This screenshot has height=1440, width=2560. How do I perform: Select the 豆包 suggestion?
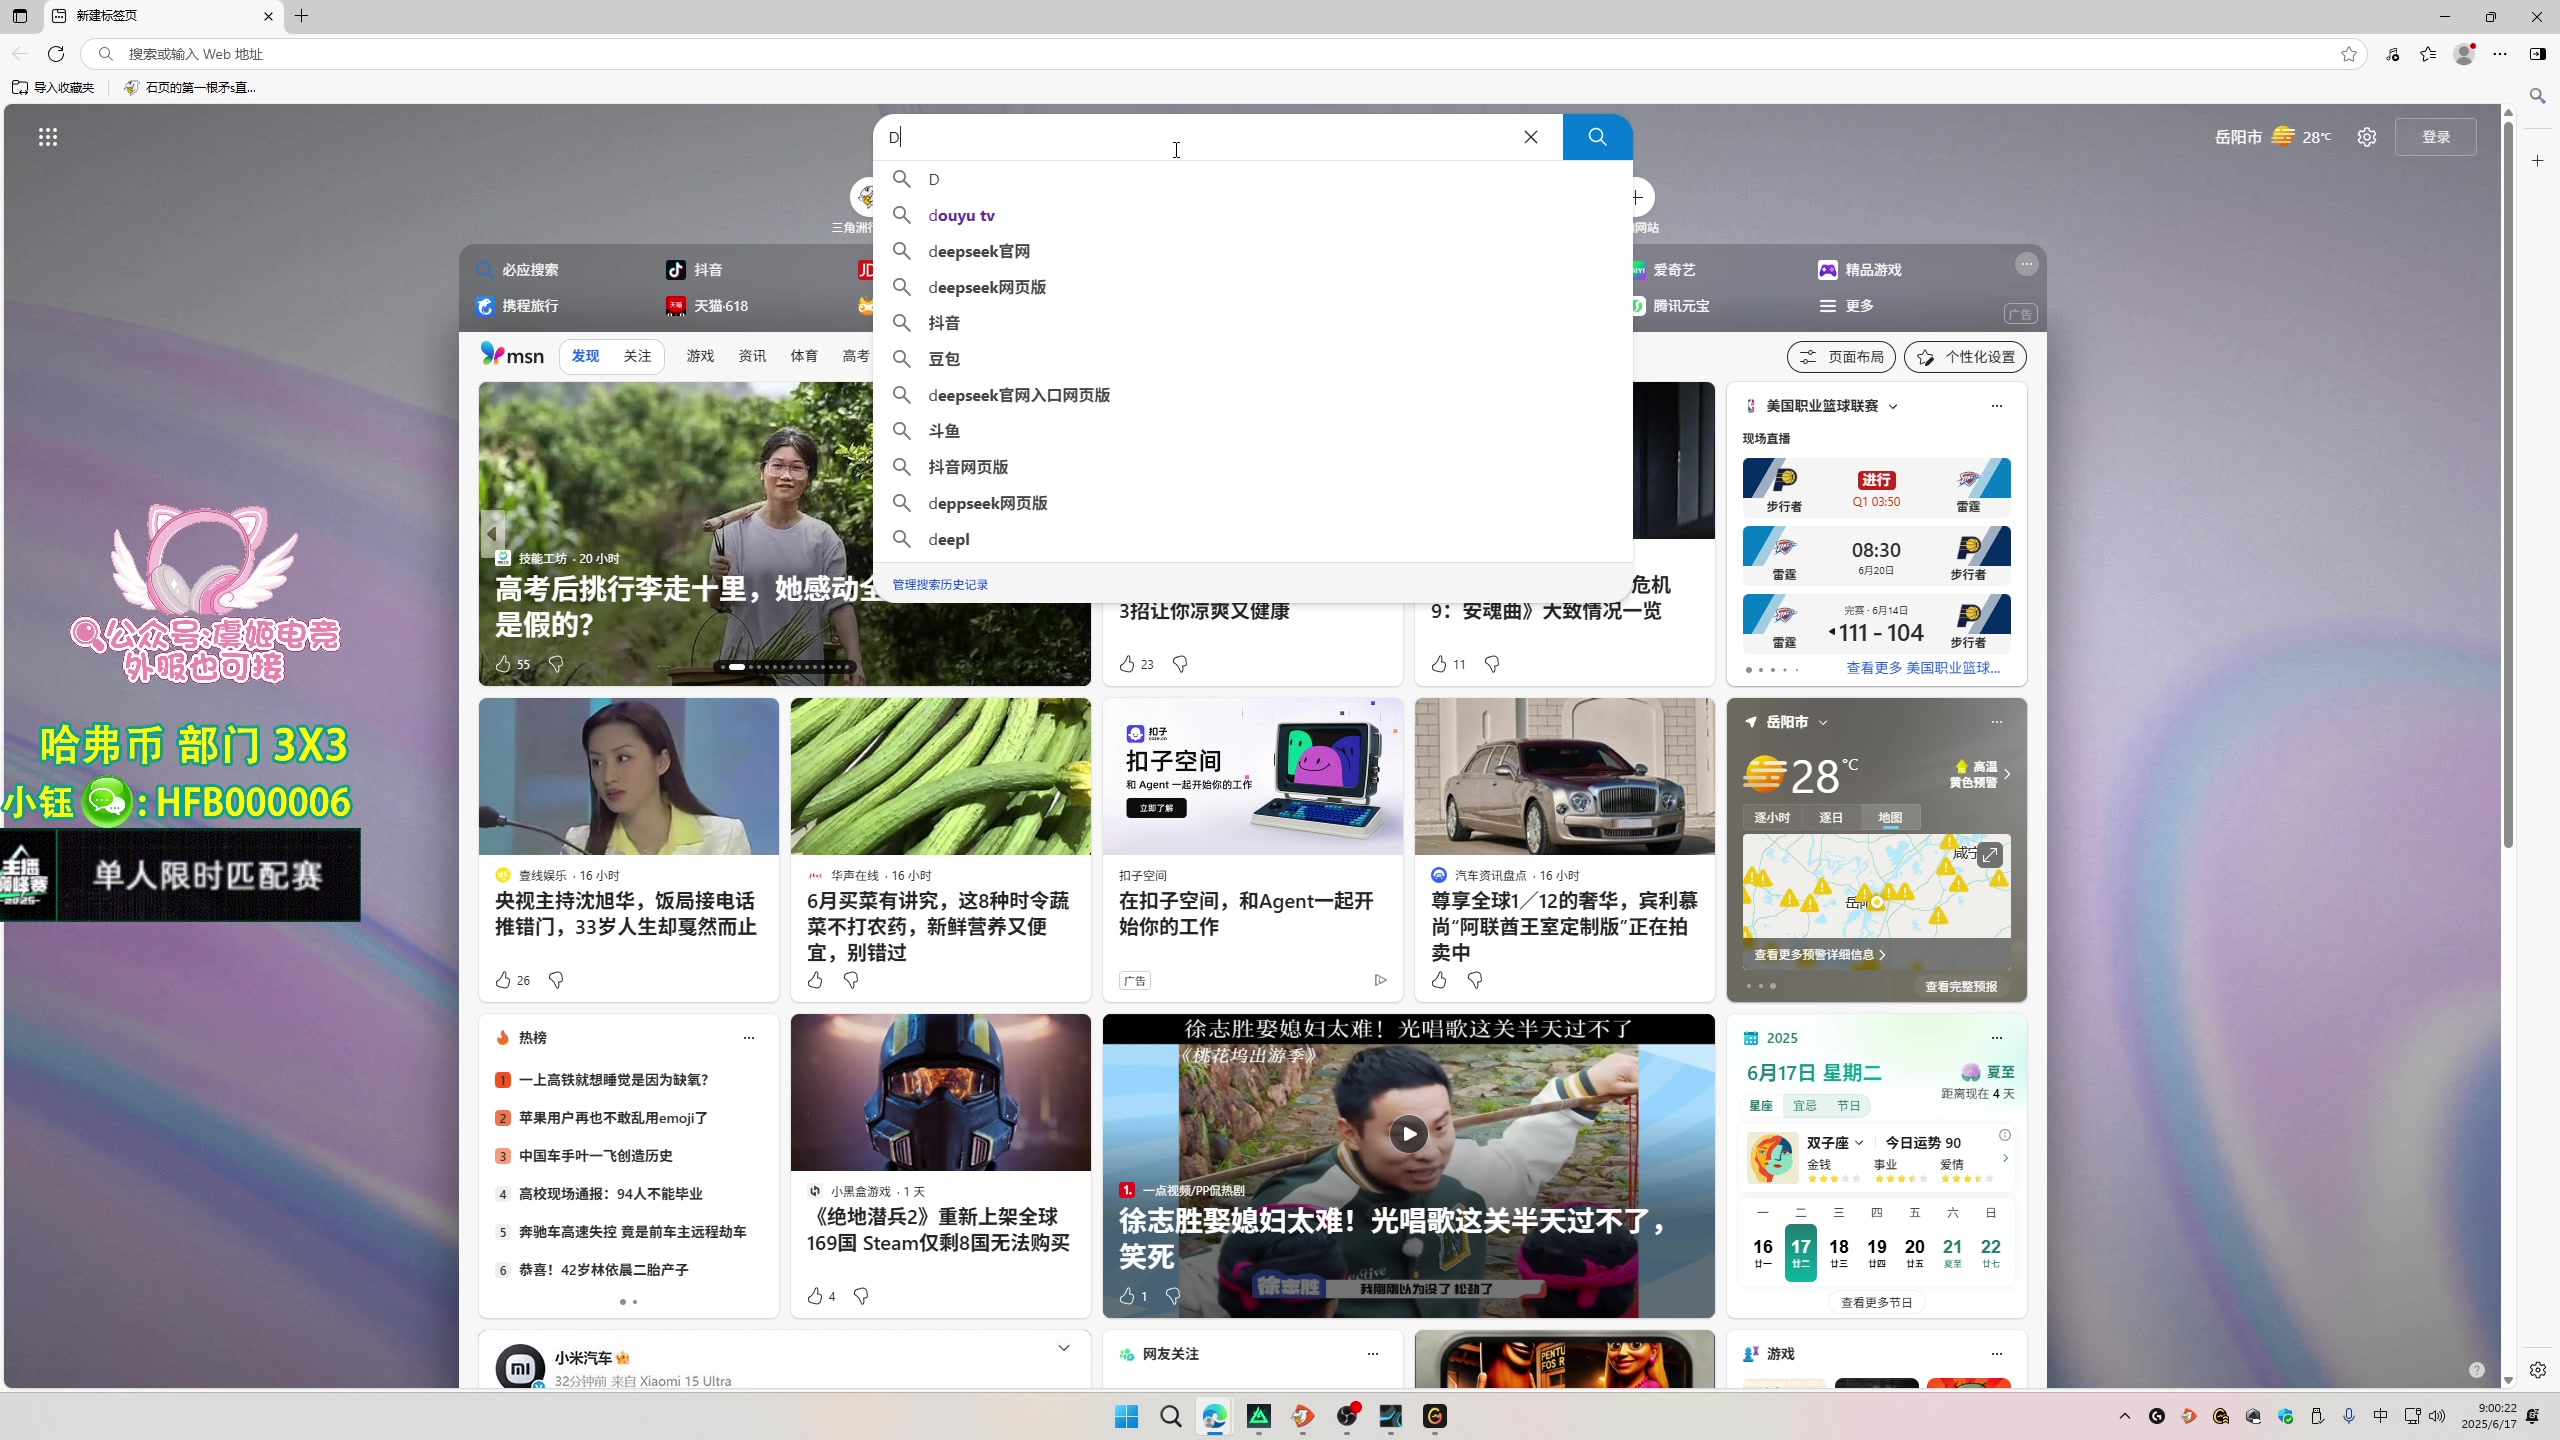1253,359
